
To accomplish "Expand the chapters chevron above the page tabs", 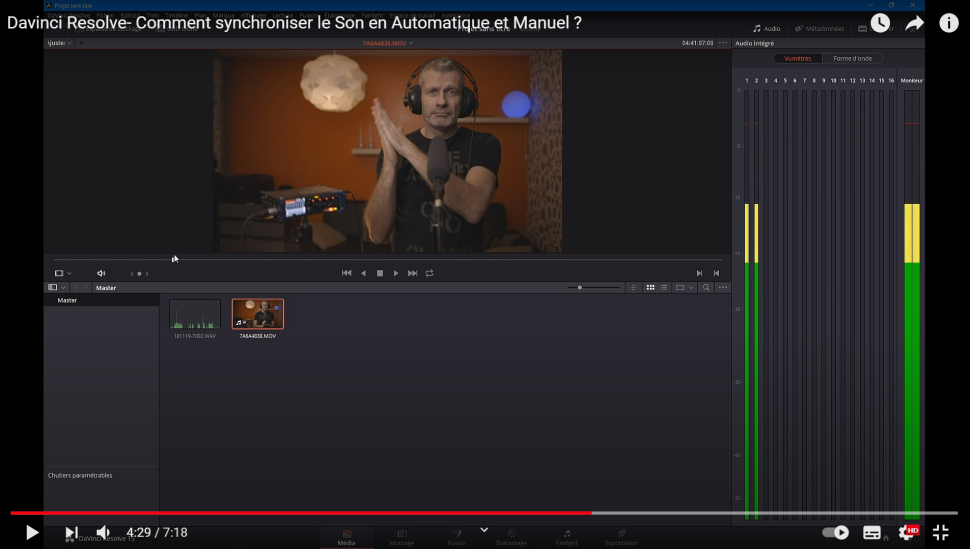I will coord(484,530).
